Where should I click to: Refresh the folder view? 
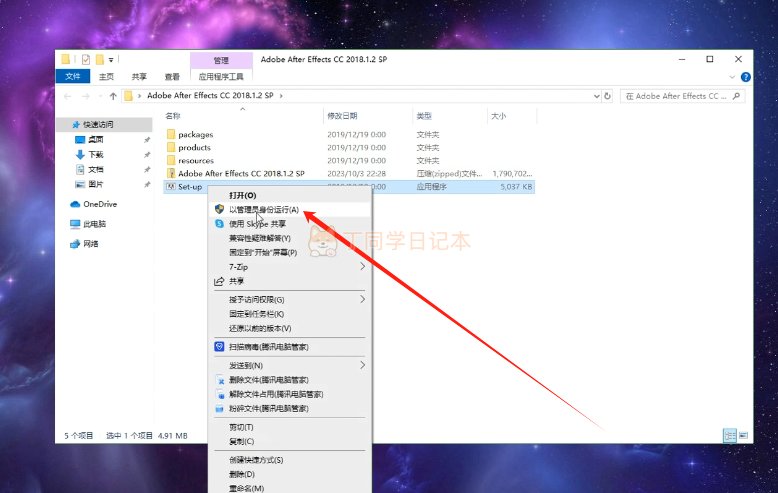tap(607, 96)
